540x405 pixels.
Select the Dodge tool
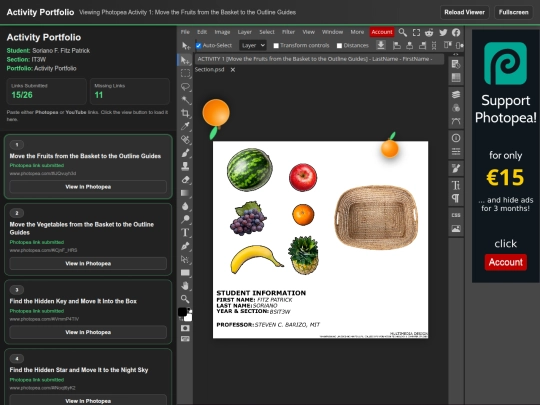[x=185, y=219]
